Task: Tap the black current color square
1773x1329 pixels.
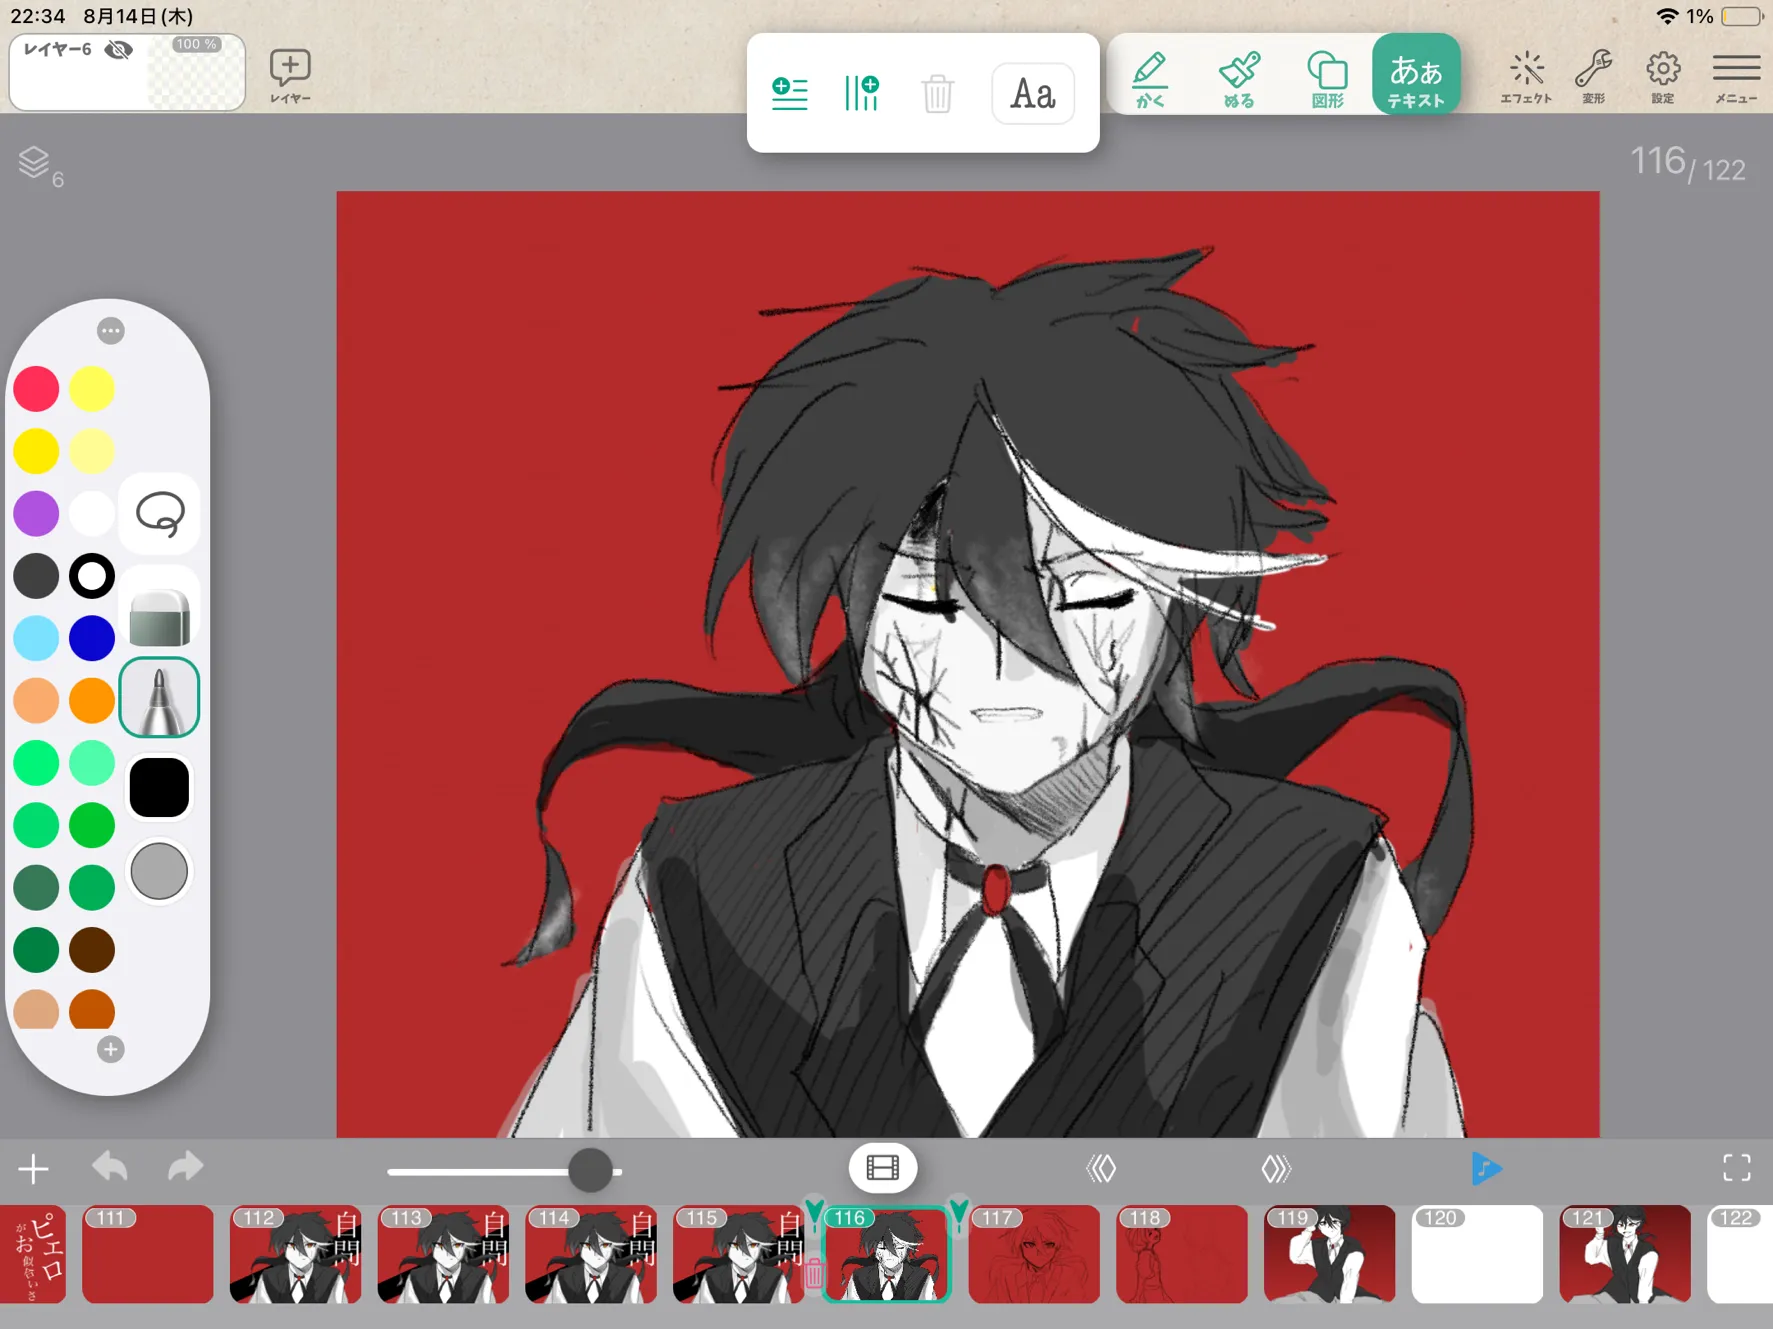Action: click(159, 787)
